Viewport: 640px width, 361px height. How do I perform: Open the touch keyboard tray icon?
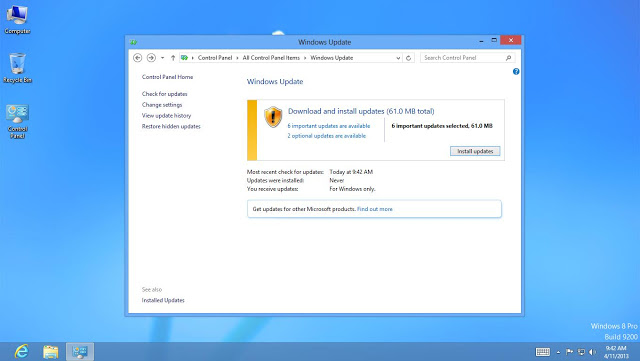click(542, 352)
